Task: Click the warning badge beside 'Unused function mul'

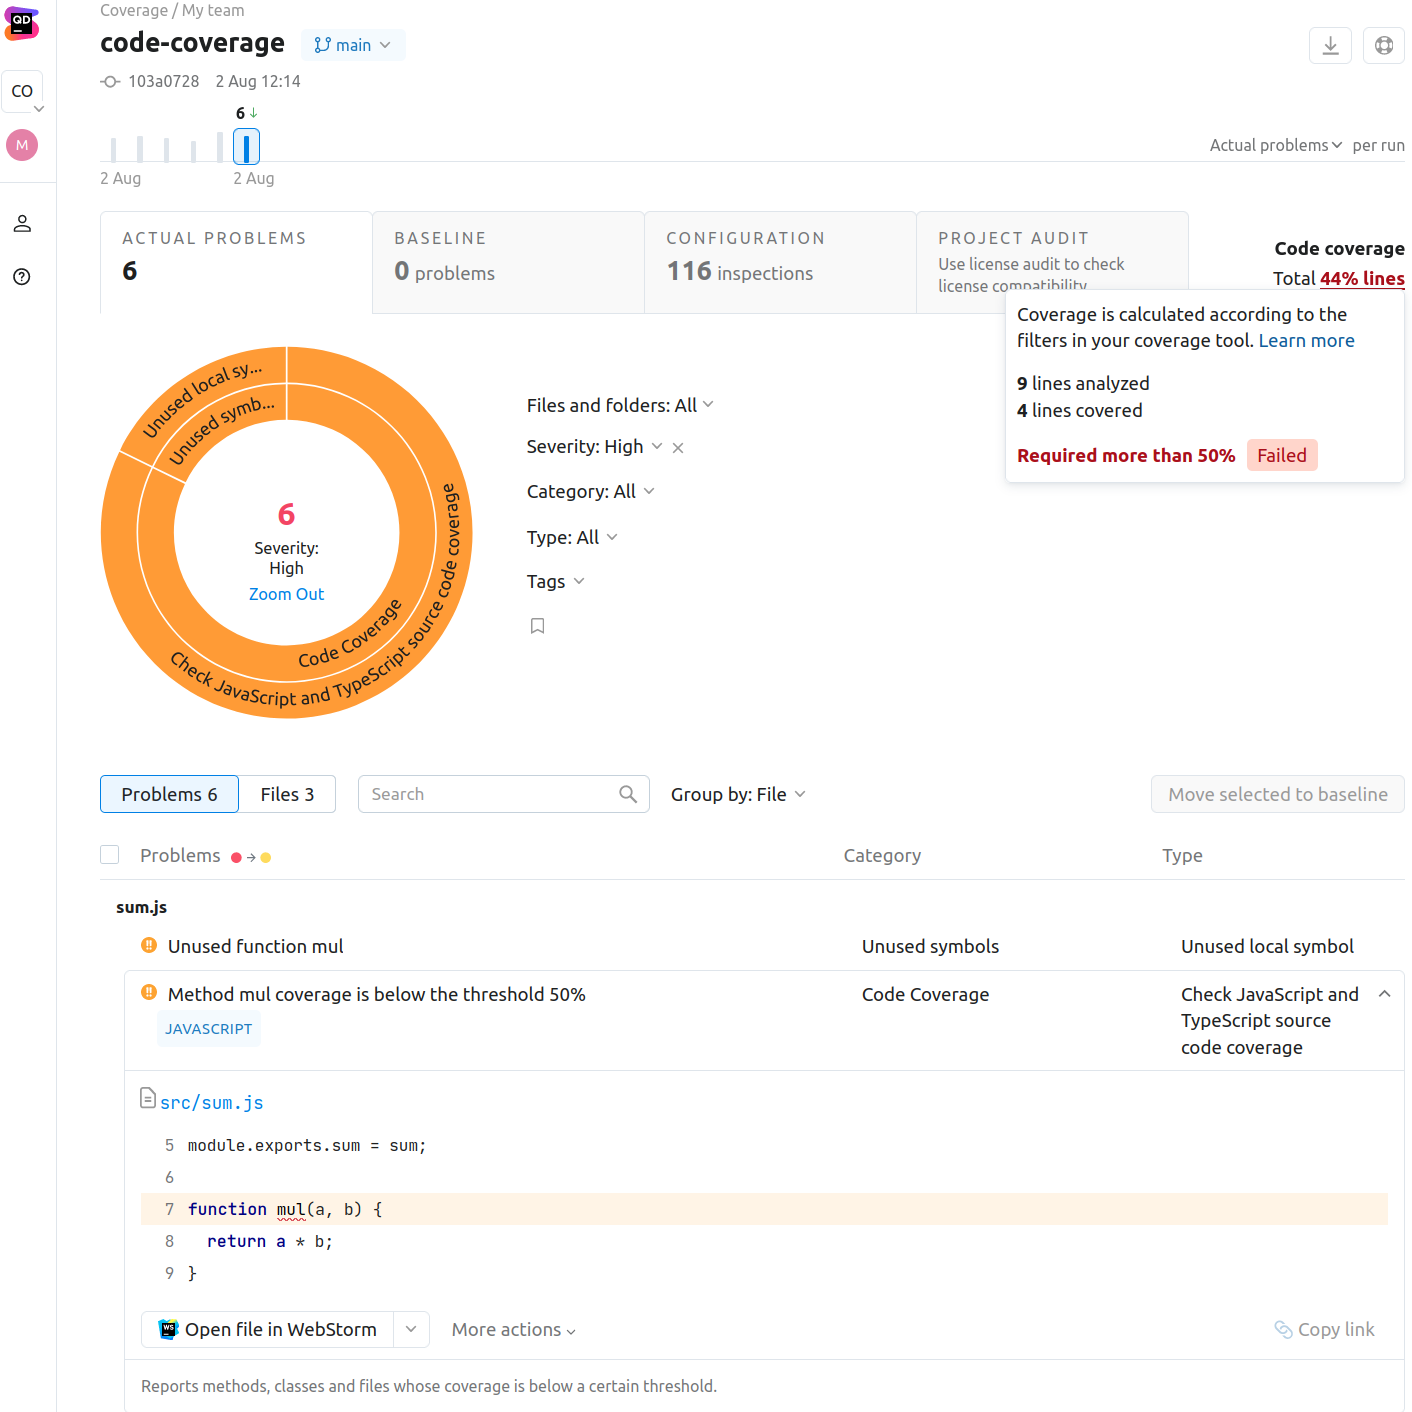Action: (x=148, y=945)
